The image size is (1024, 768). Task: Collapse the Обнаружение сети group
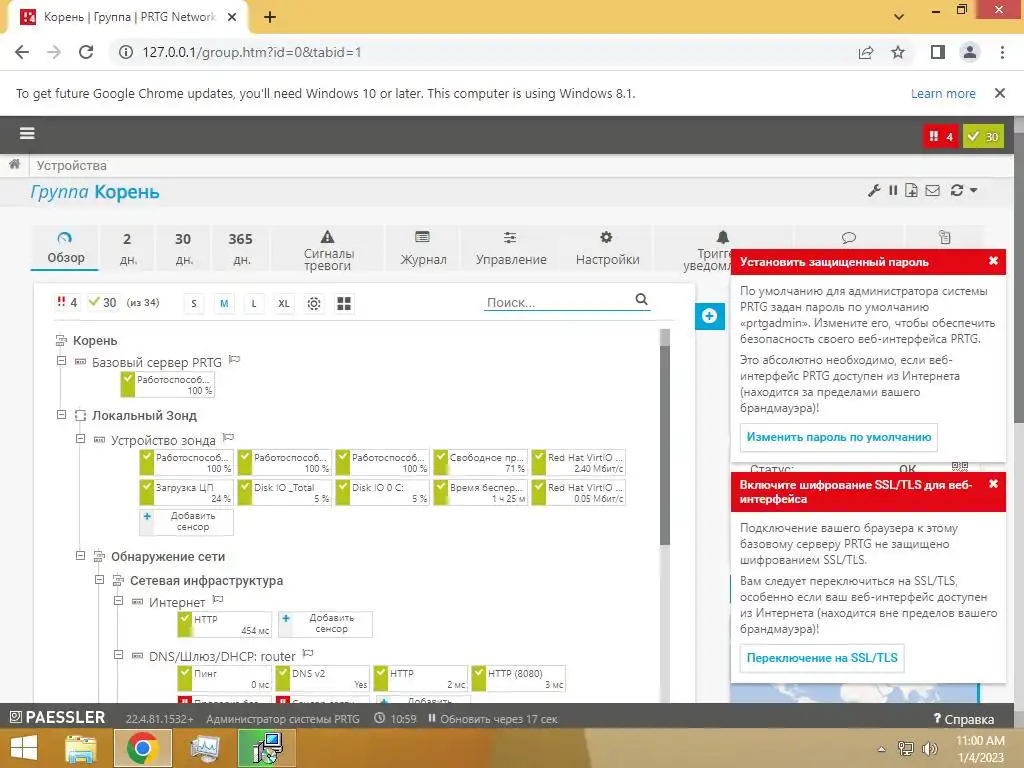(x=80, y=556)
